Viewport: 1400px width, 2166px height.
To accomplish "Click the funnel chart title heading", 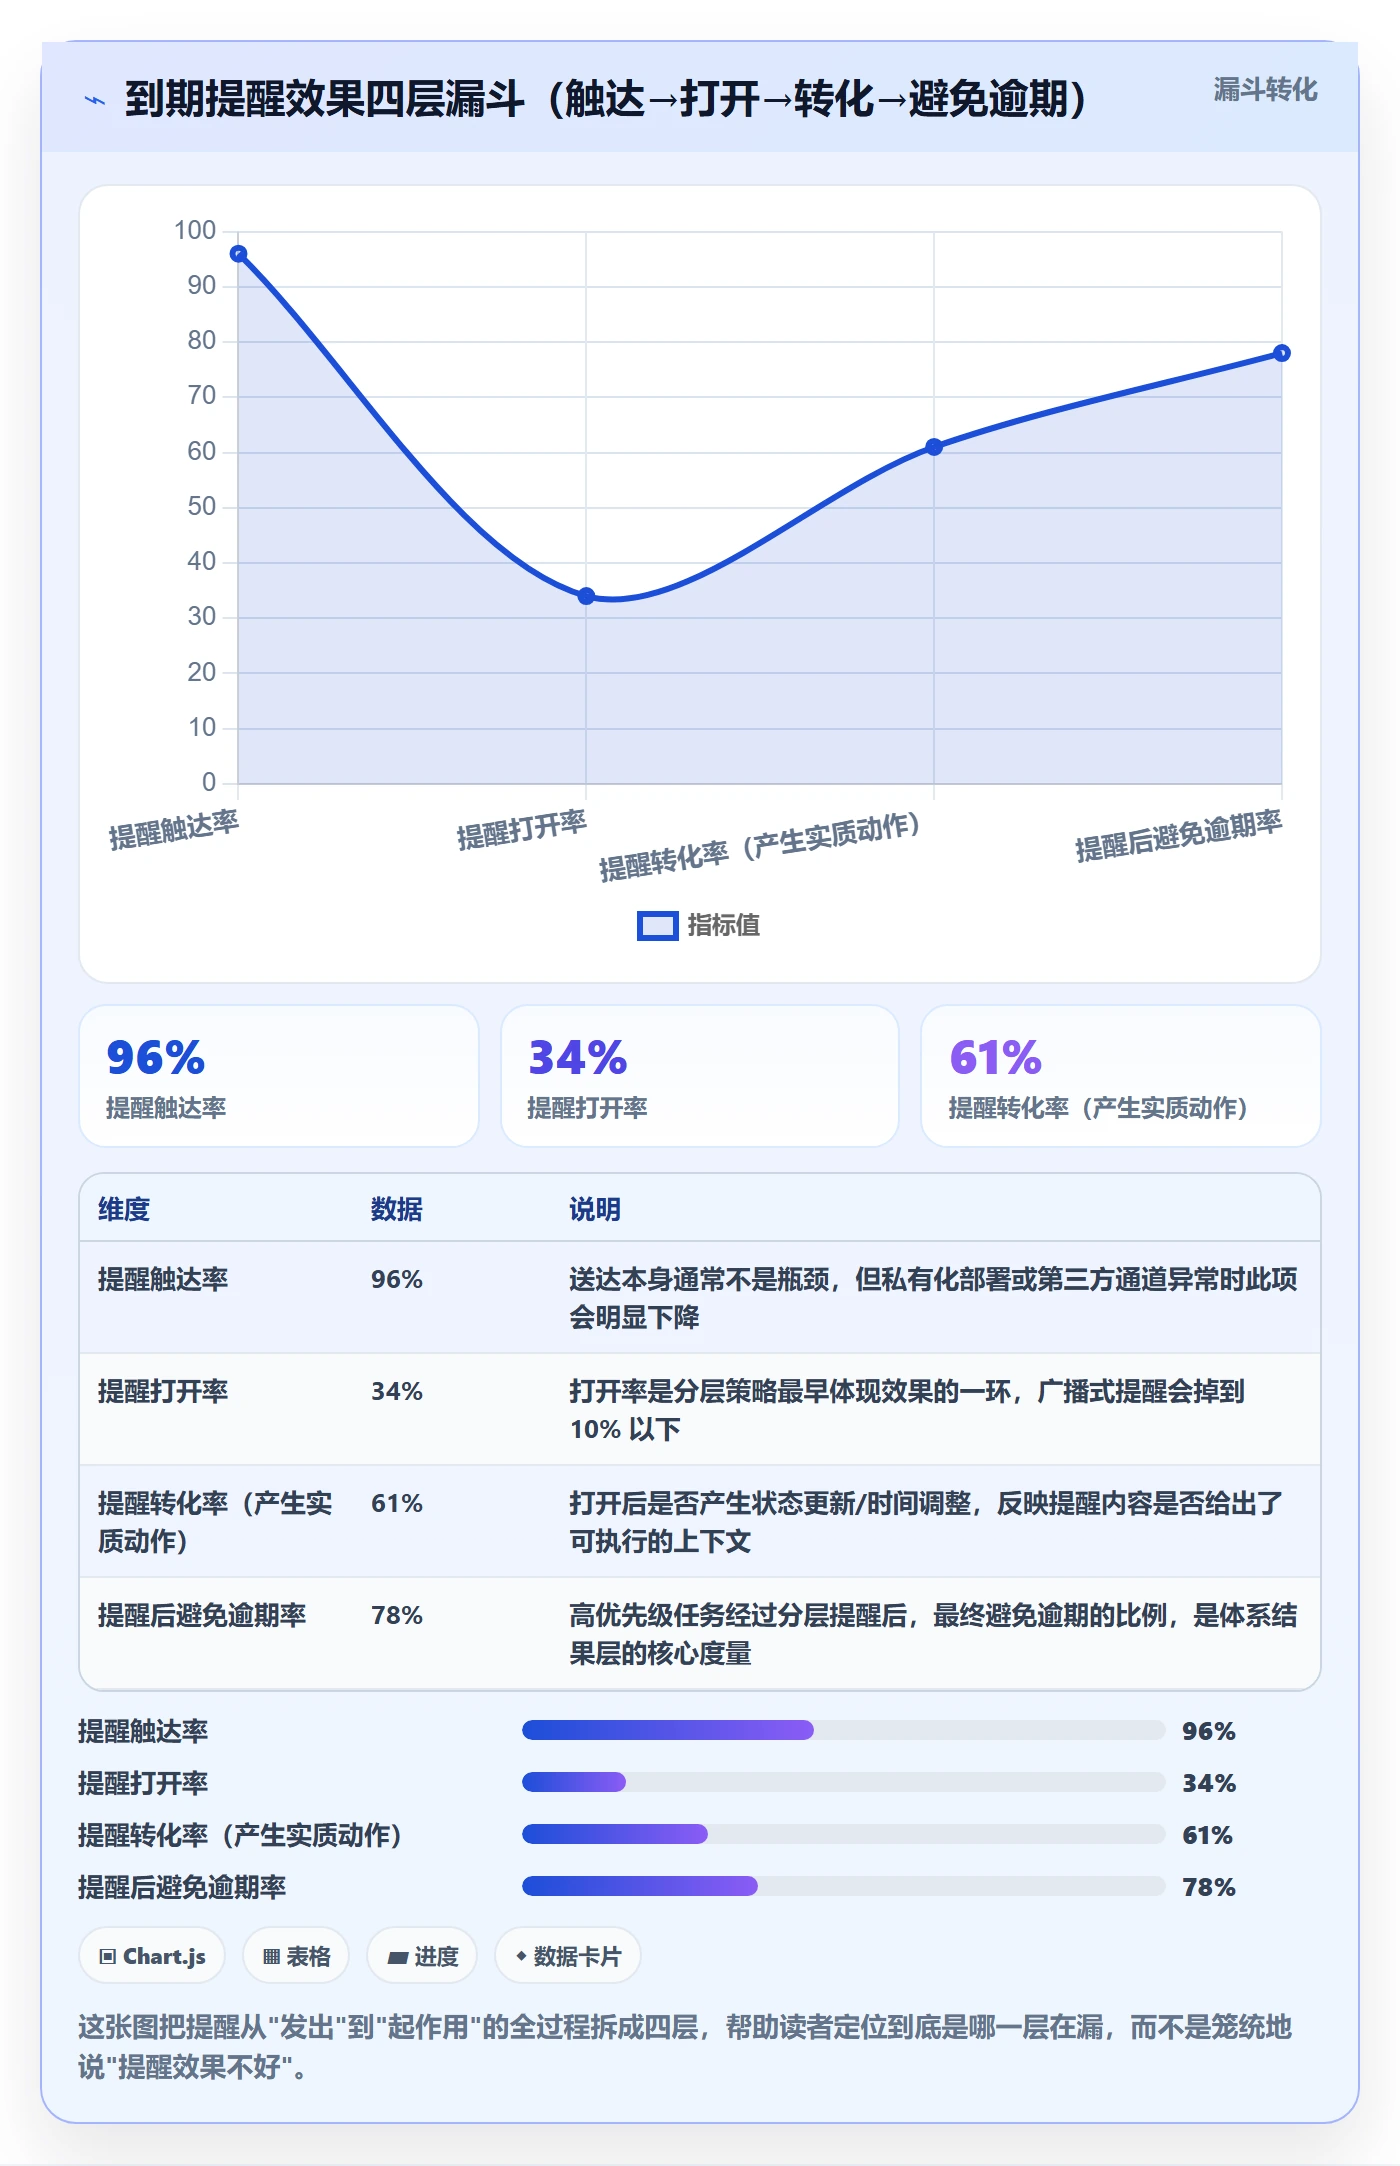I will (x=606, y=99).
